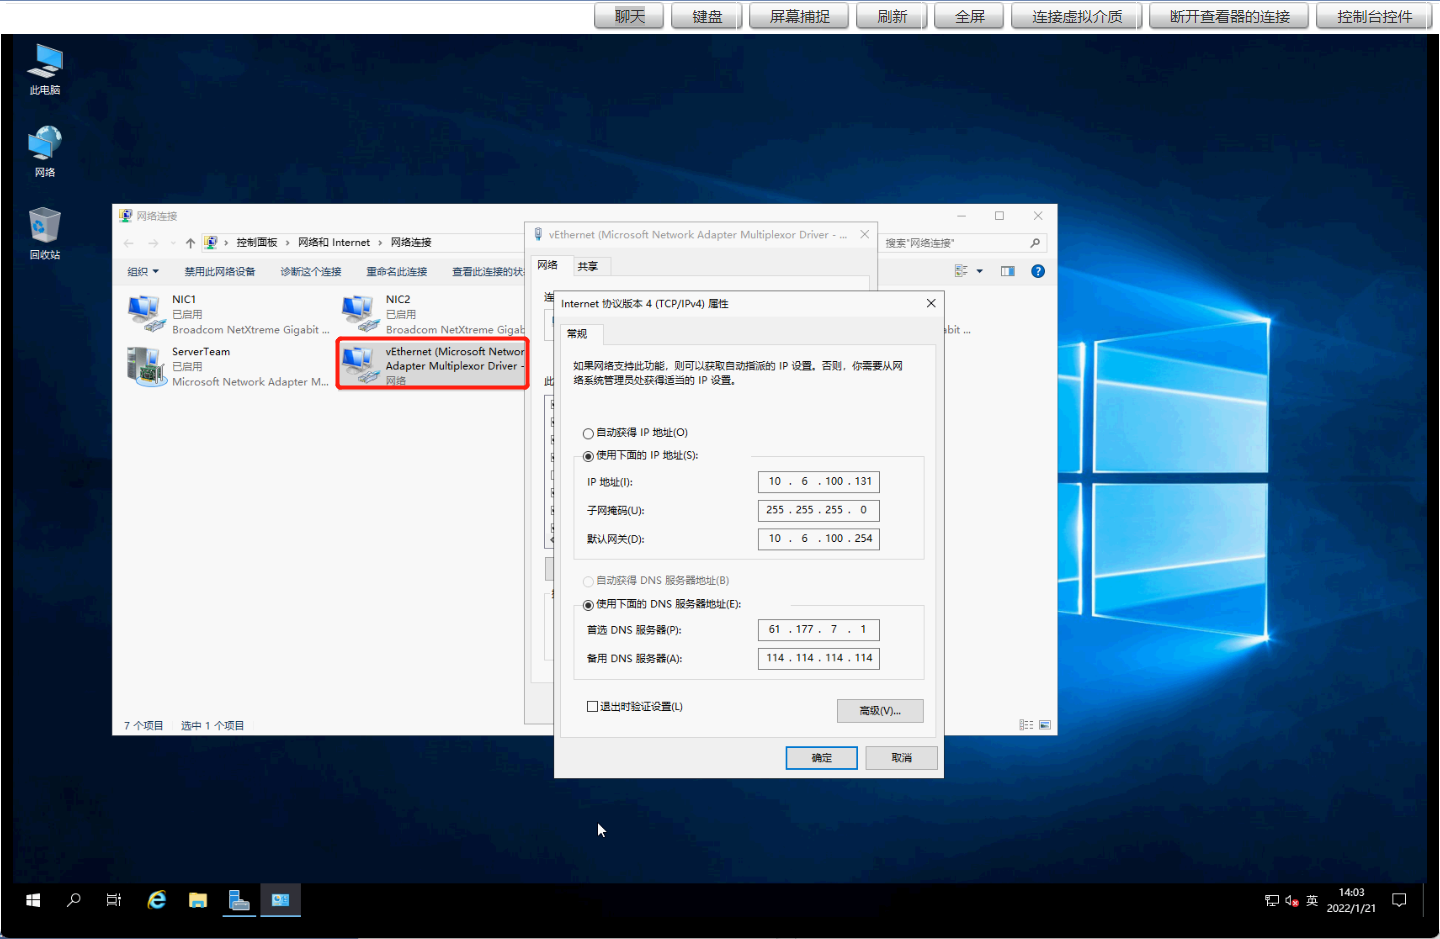Confirm settings with the 确定 button
Viewport: 1440px width, 939px height.
click(821, 757)
